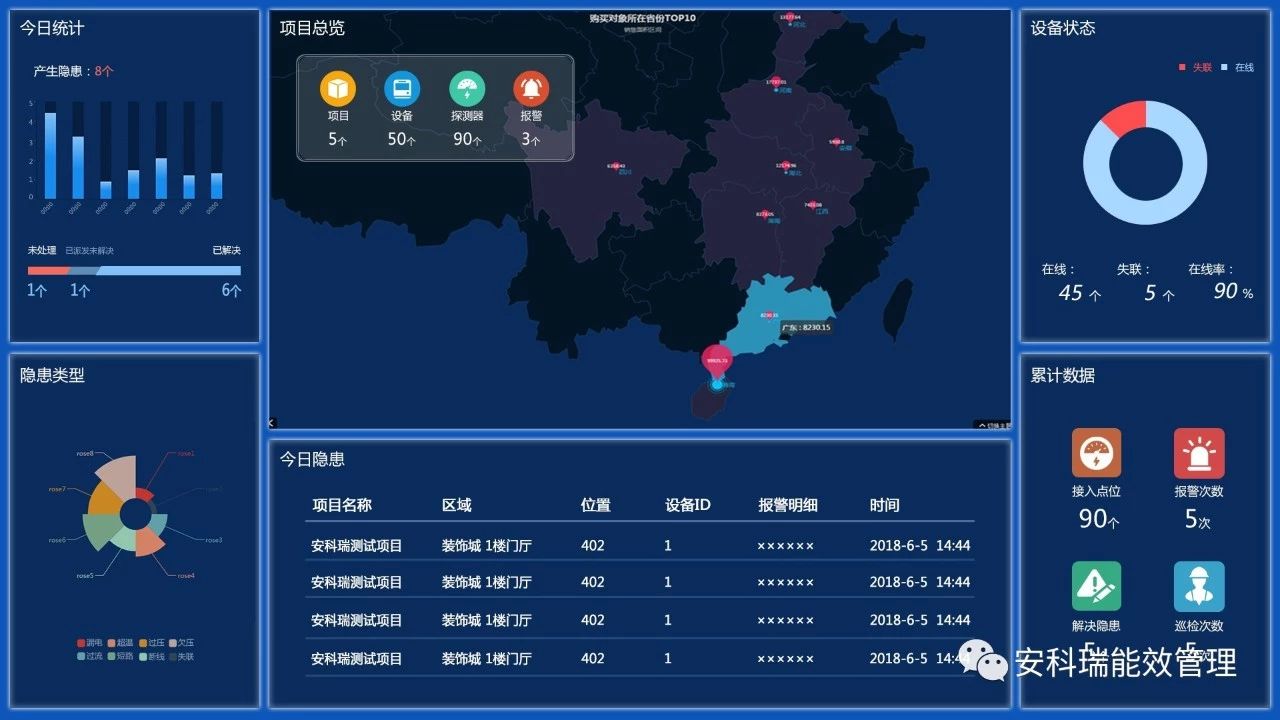Toggle the 在线 legend in 设备状态
This screenshot has width=1280, height=720.
coord(1238,67)
